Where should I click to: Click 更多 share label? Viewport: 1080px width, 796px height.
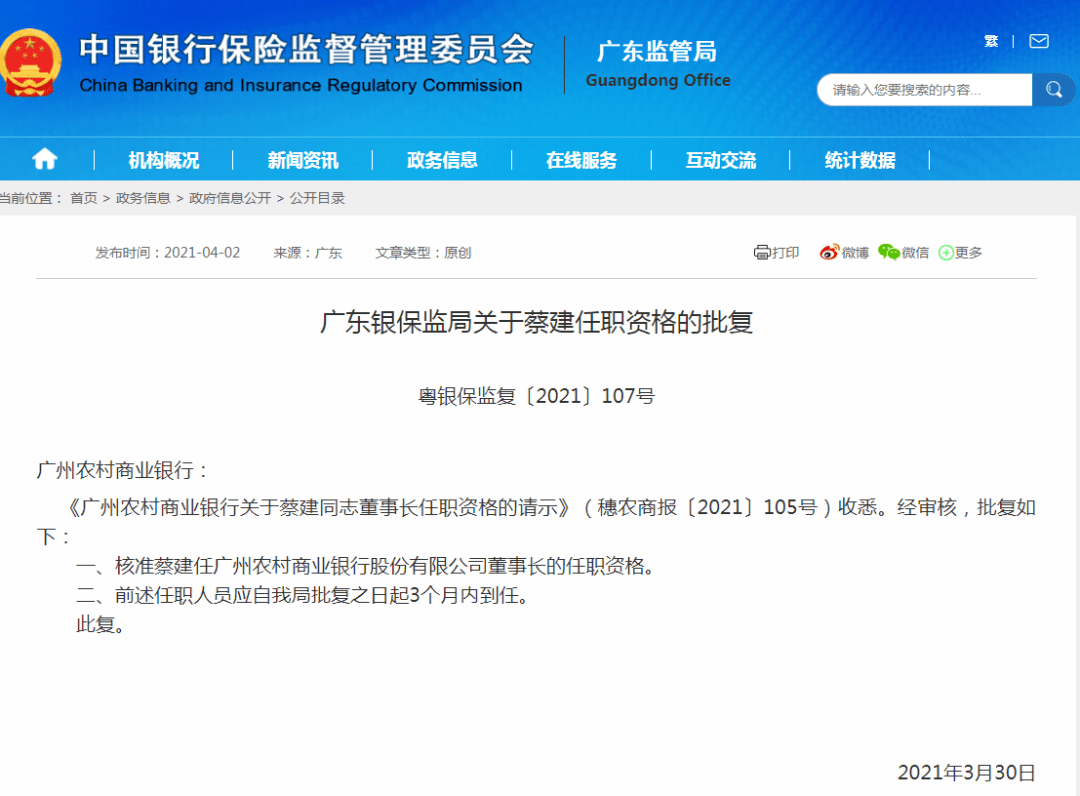pos(968,253)
